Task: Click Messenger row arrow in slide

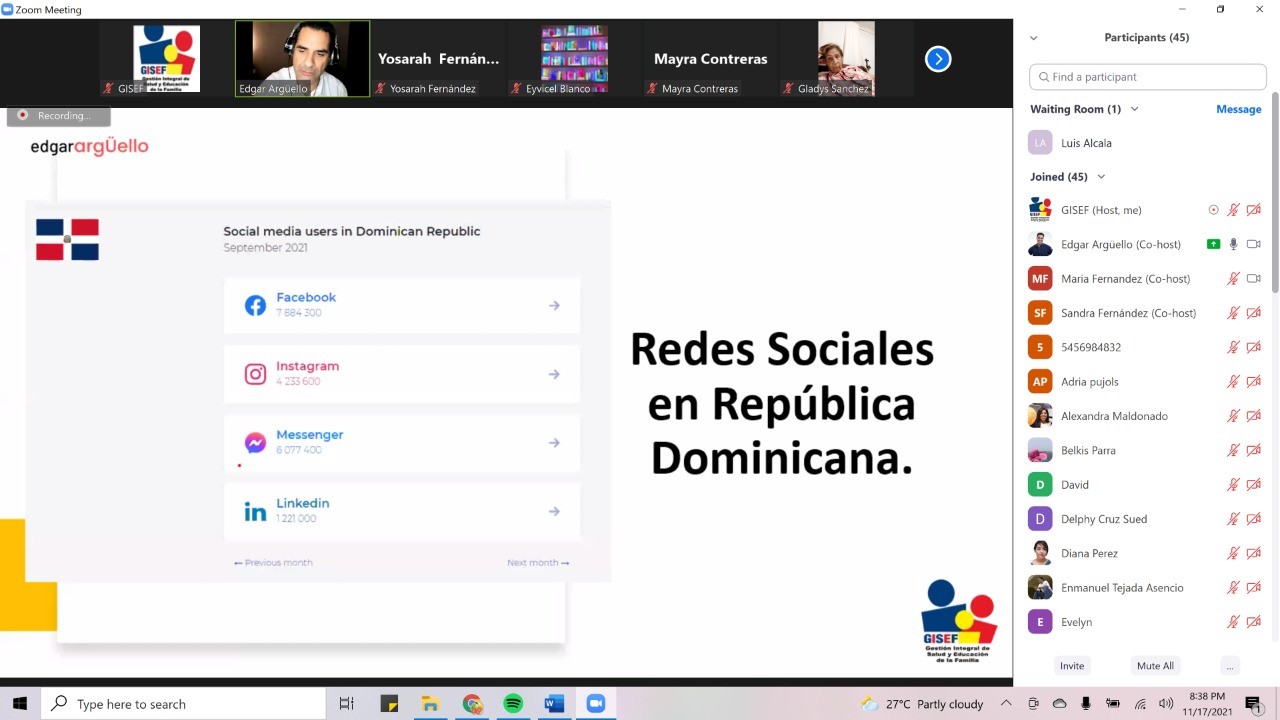Action: [554, 443]
